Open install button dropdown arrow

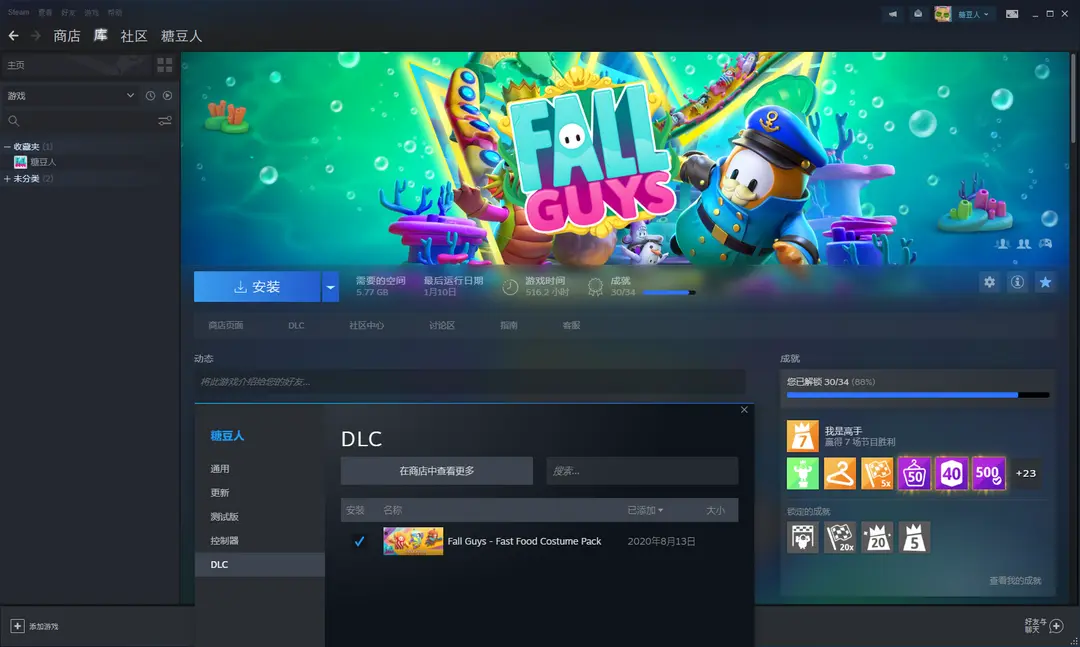point(330,287)
